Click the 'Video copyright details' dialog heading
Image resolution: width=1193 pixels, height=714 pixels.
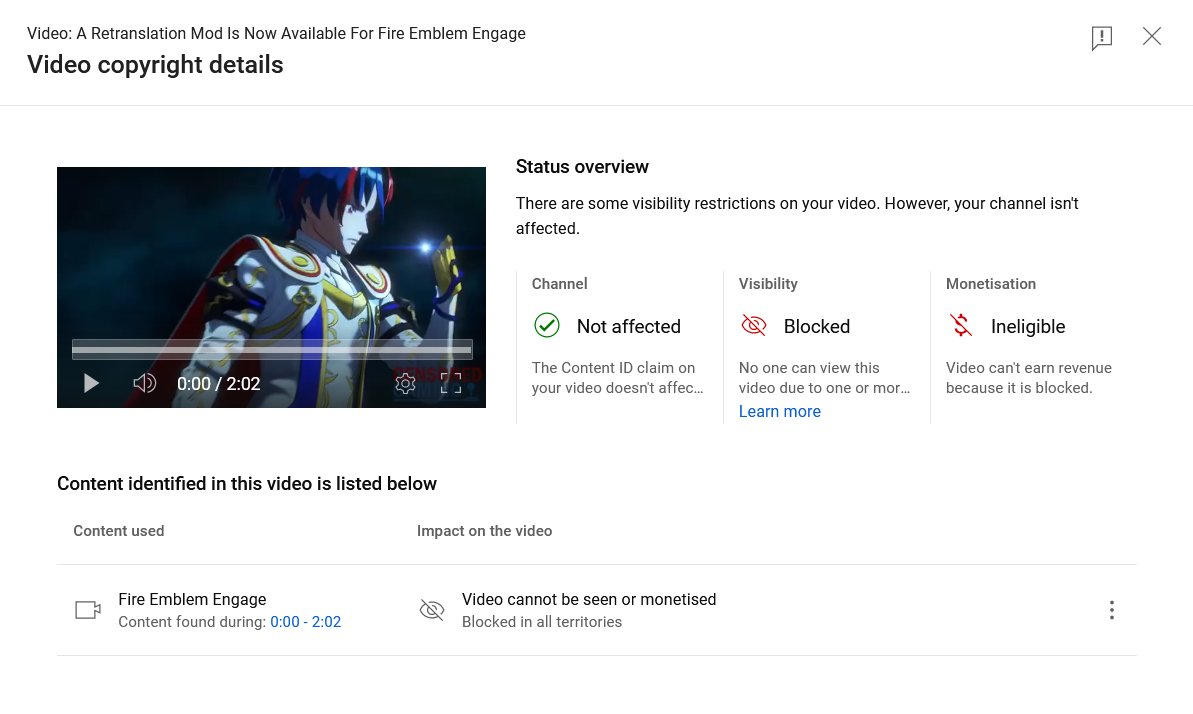155,65
